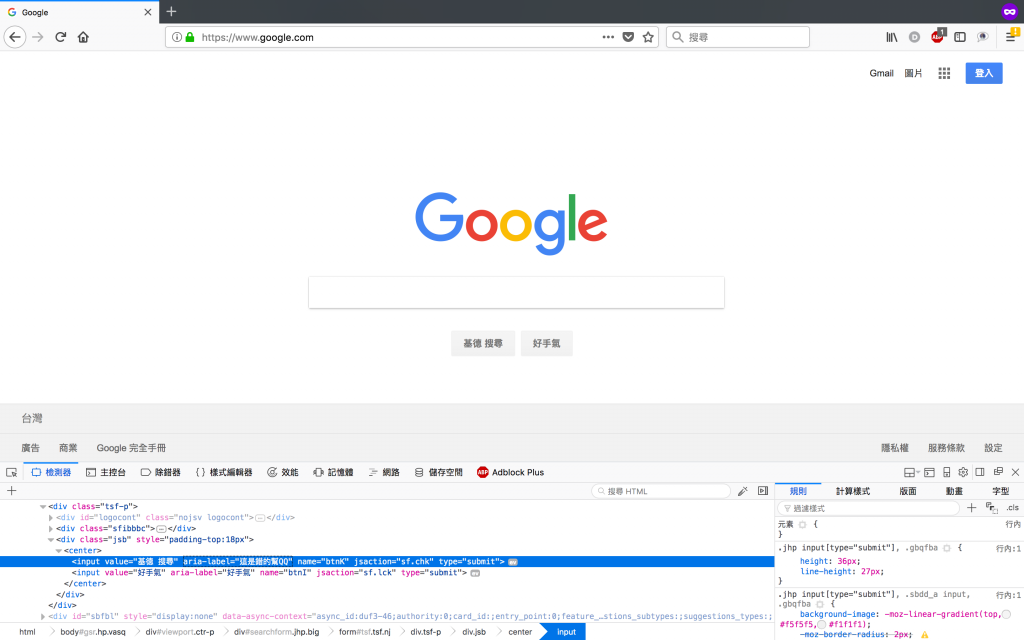Toggle the .cls class panel
The width and height of the screenshot is (1024, 640).
pos(1012,507)
